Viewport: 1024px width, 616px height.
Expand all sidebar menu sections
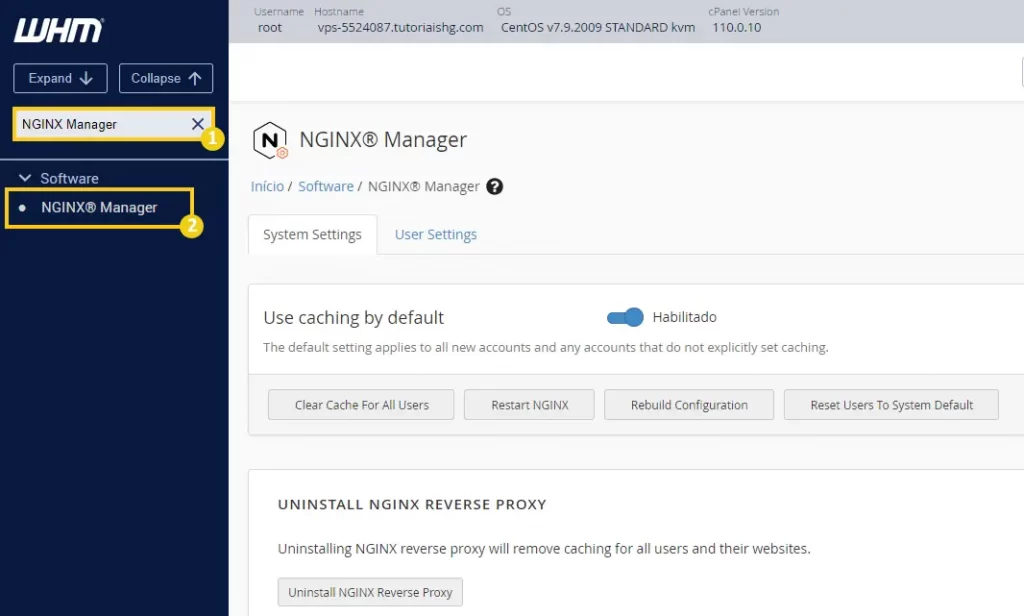60,78
